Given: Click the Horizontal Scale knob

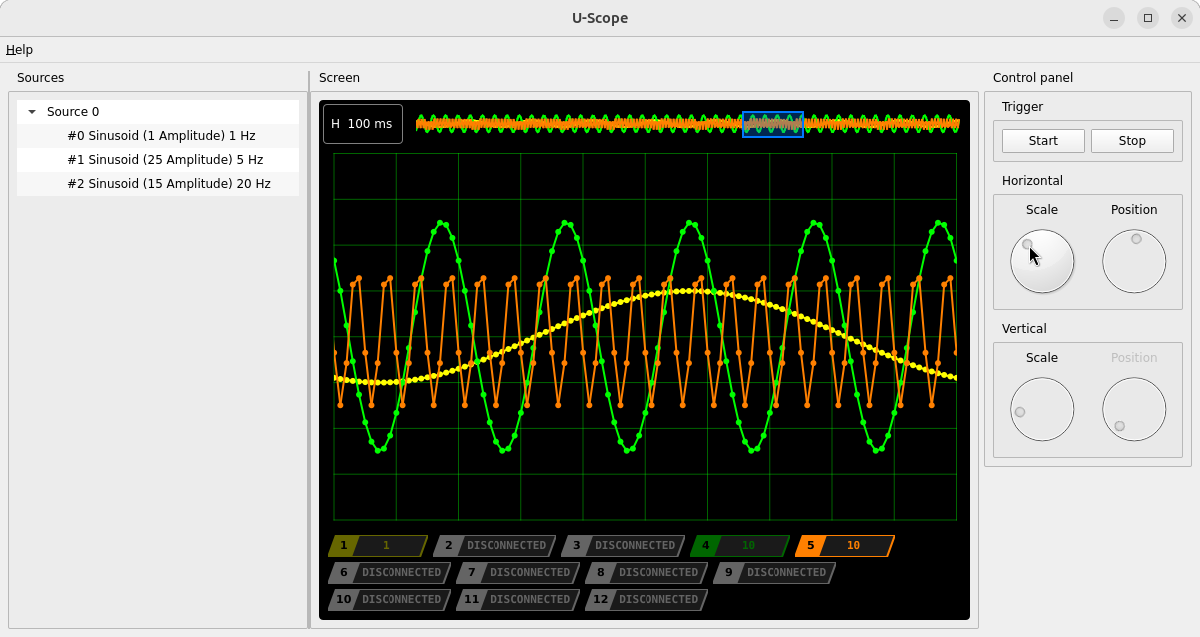Looking at the screenshot, I should pos(1042,261).
